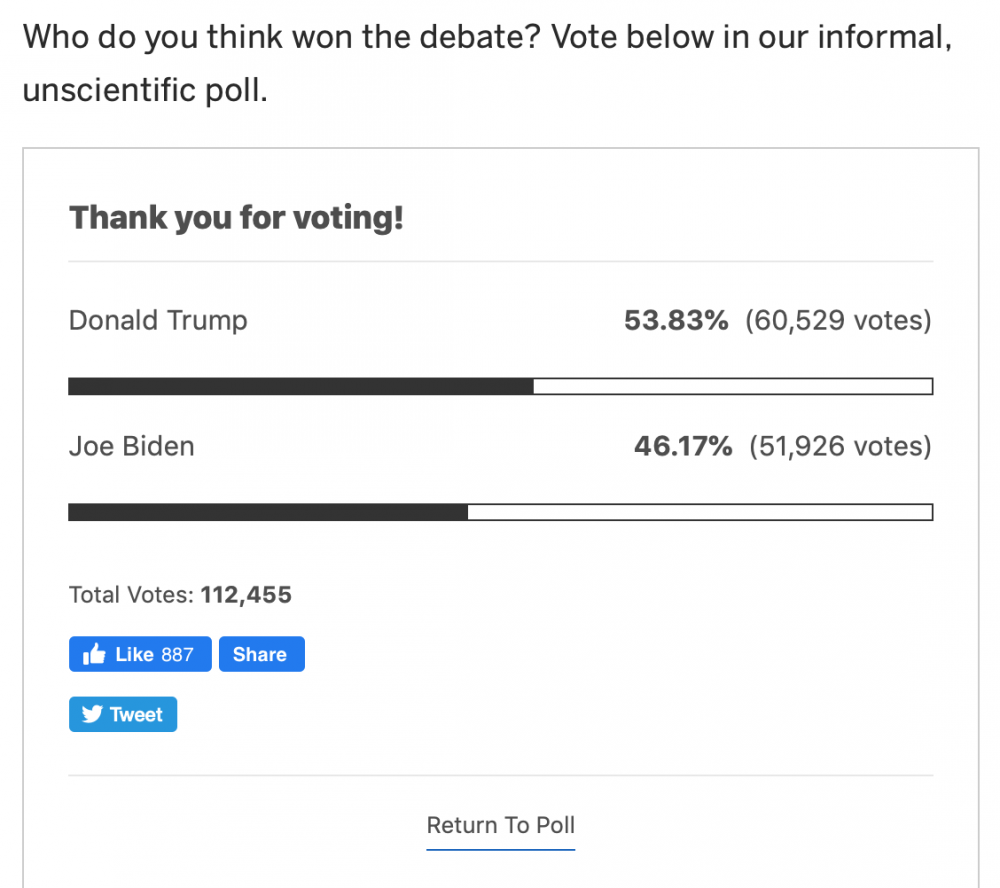This screenshot has height=888, width=1000.
Task: Click the "unscientific poll" text line
Action: click(x=145, y=90)
